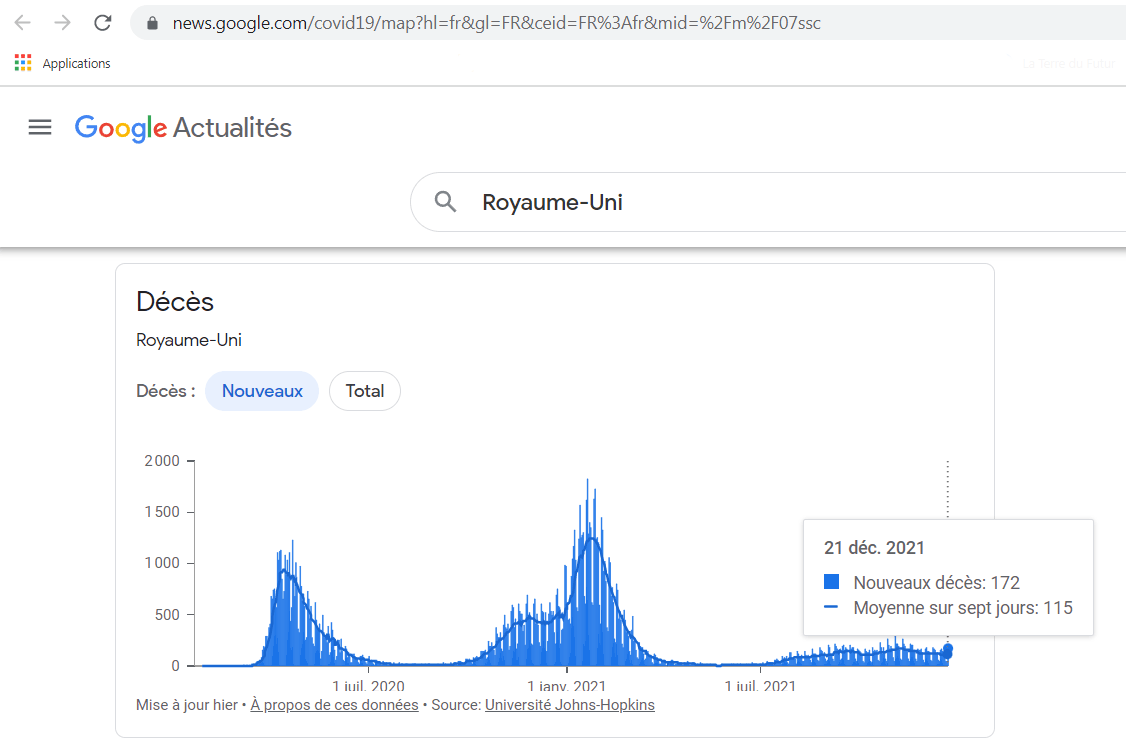Select the Nouveaux deaths chip
This screenshot has height=749, width=1126.
(262, 391)
